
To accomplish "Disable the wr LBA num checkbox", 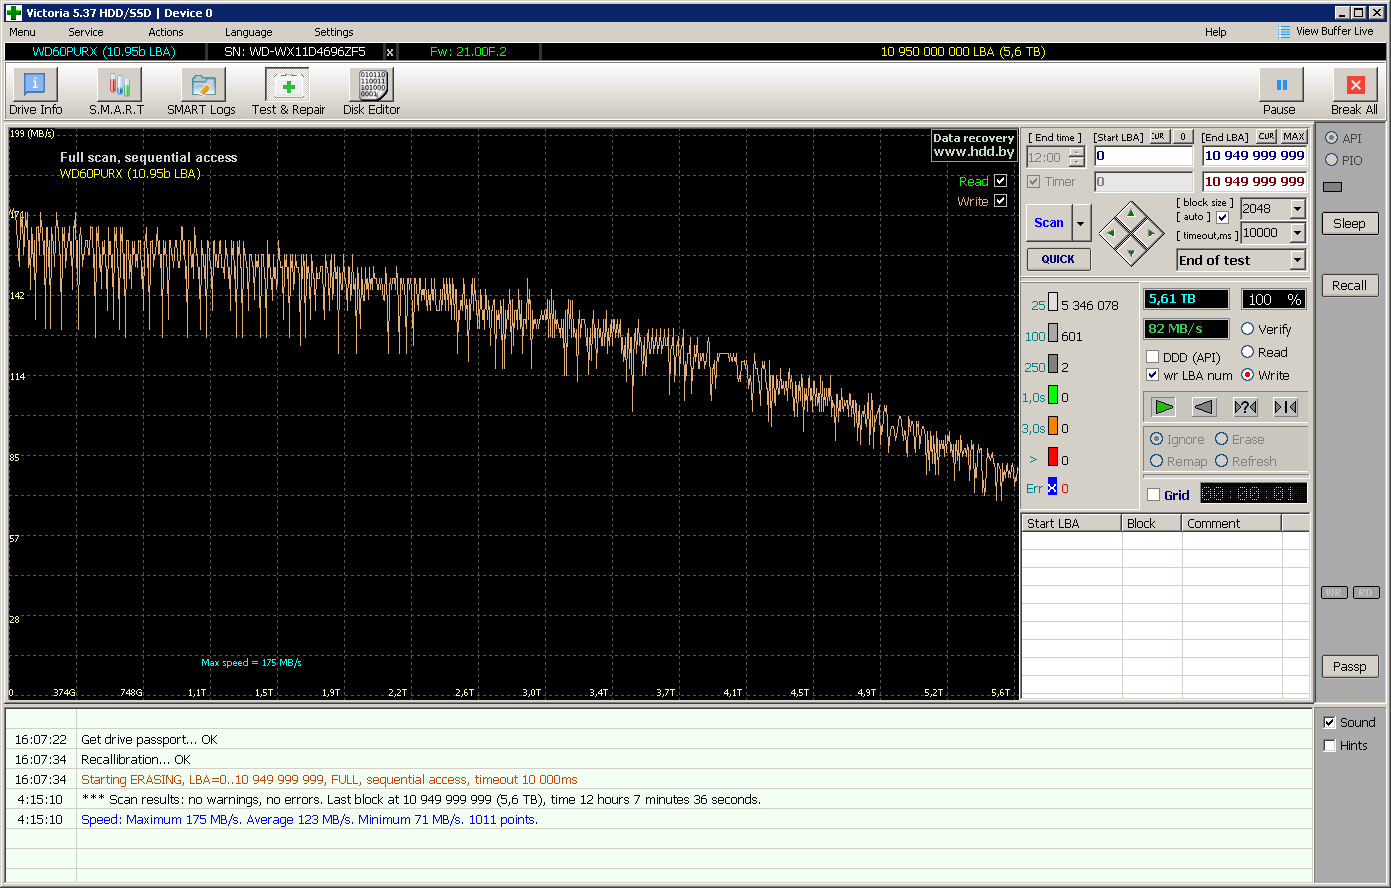I will 1153,375.
